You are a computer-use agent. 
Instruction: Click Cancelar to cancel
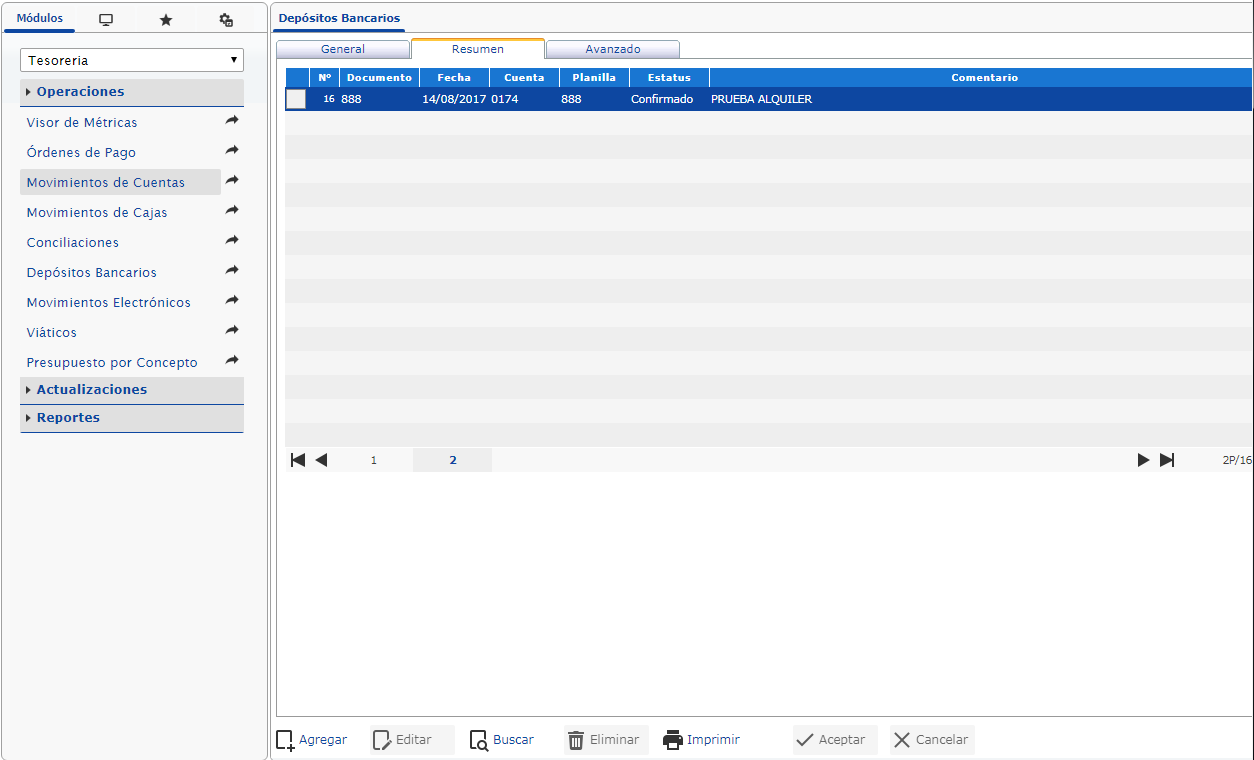(931, 740)
